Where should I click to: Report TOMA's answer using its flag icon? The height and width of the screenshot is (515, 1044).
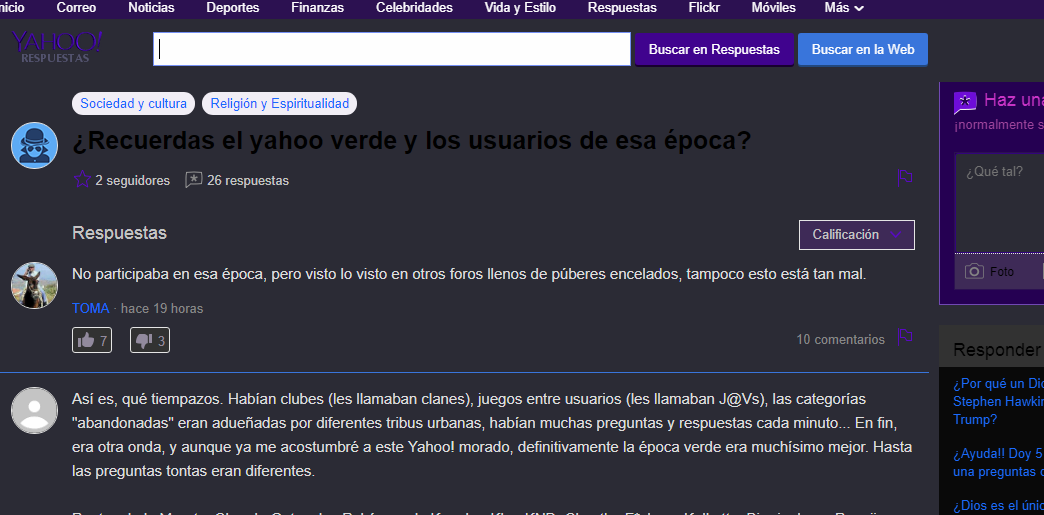pyautogui.click(x=905, y=337)
